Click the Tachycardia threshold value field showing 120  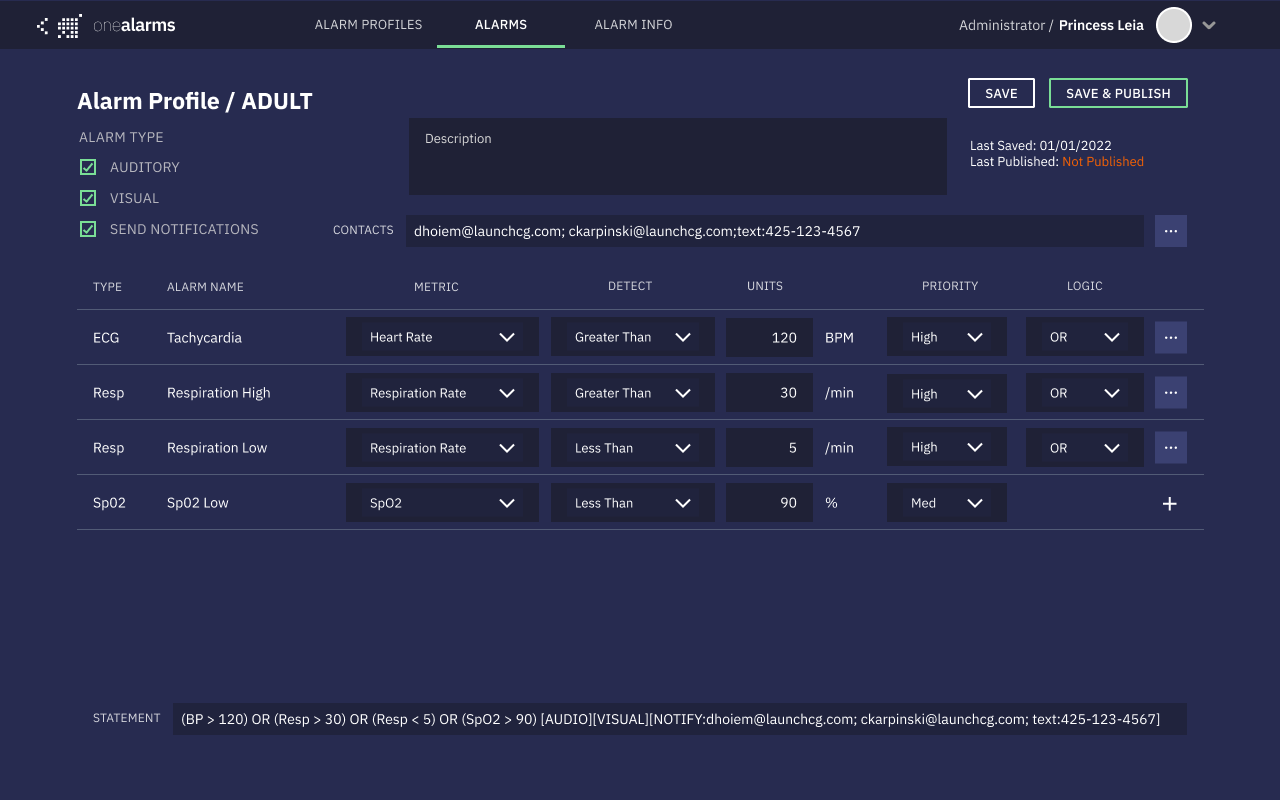click(x=768, y=337)
